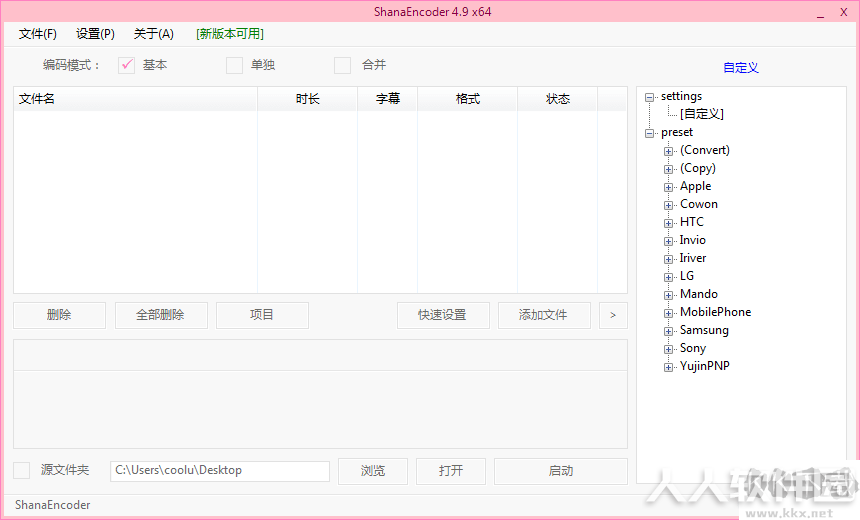The height and width of the screenshot is (520, 860).
Task: Click the arrow button beside 添加文件
Action: point(613,315)
